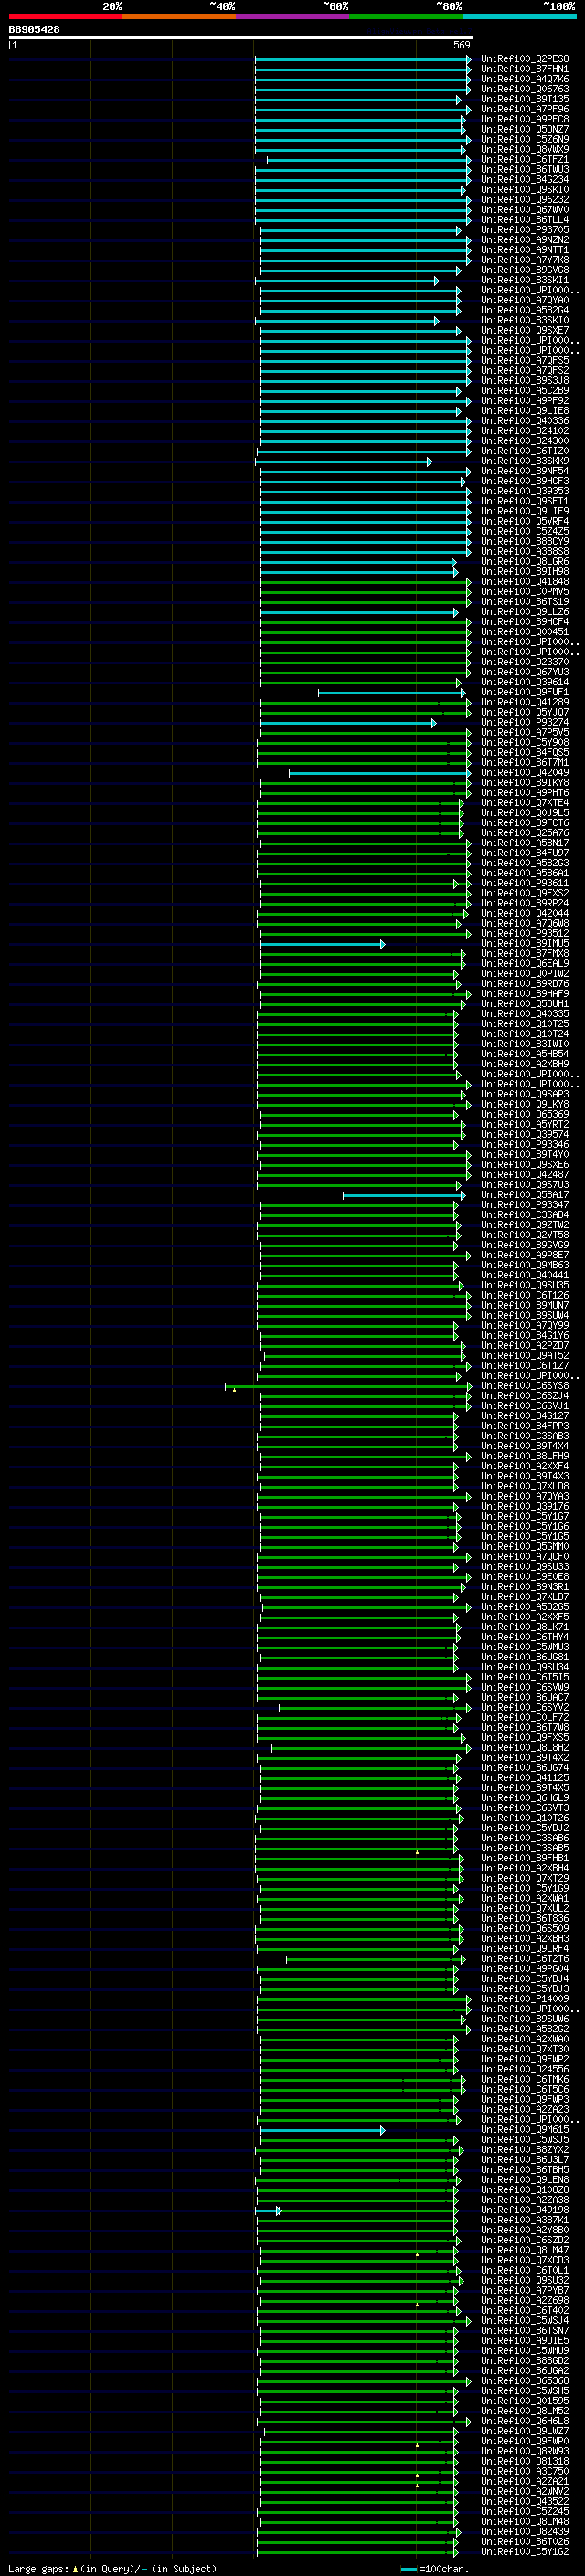The width and height of the screenshot is (585, 2576).
Task: Select the UniRef100_A5C2B9 label
Action: (x=525, y=390)
